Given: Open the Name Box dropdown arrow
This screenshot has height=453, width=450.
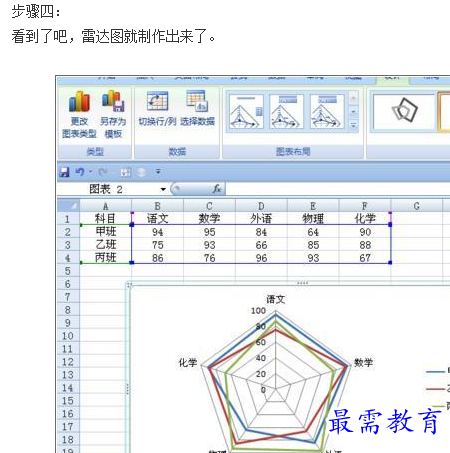Looking at the screenshot, I should (x=163, y=189).
